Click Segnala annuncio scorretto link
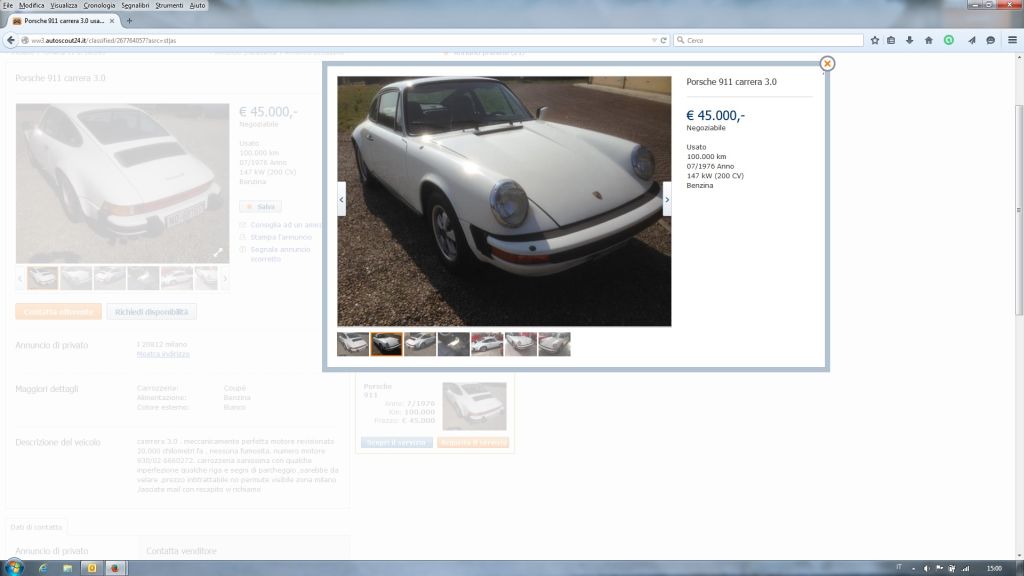The width and height of the screenshot is (1024, 576). [280, 254]
